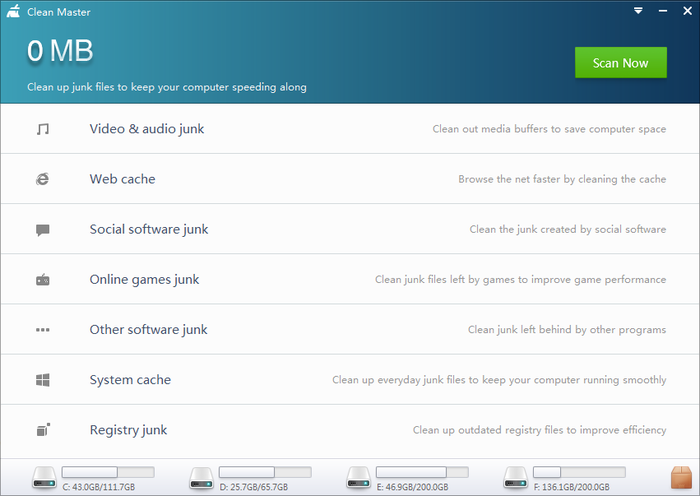Click the D: 25.7GB/65.7GB label
The width and height of the screenshot is (700, 496).
tap(254, 487)
